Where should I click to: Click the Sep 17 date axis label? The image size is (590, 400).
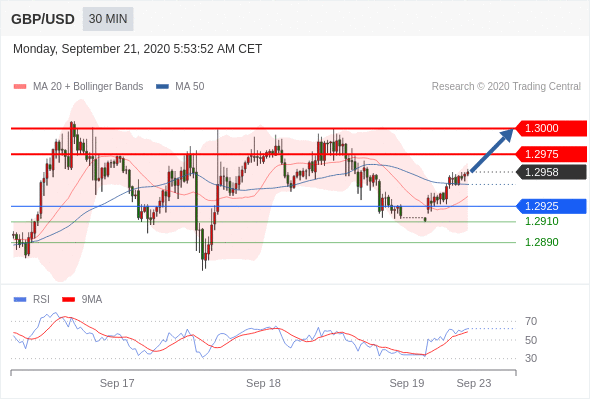click(117, 383)
